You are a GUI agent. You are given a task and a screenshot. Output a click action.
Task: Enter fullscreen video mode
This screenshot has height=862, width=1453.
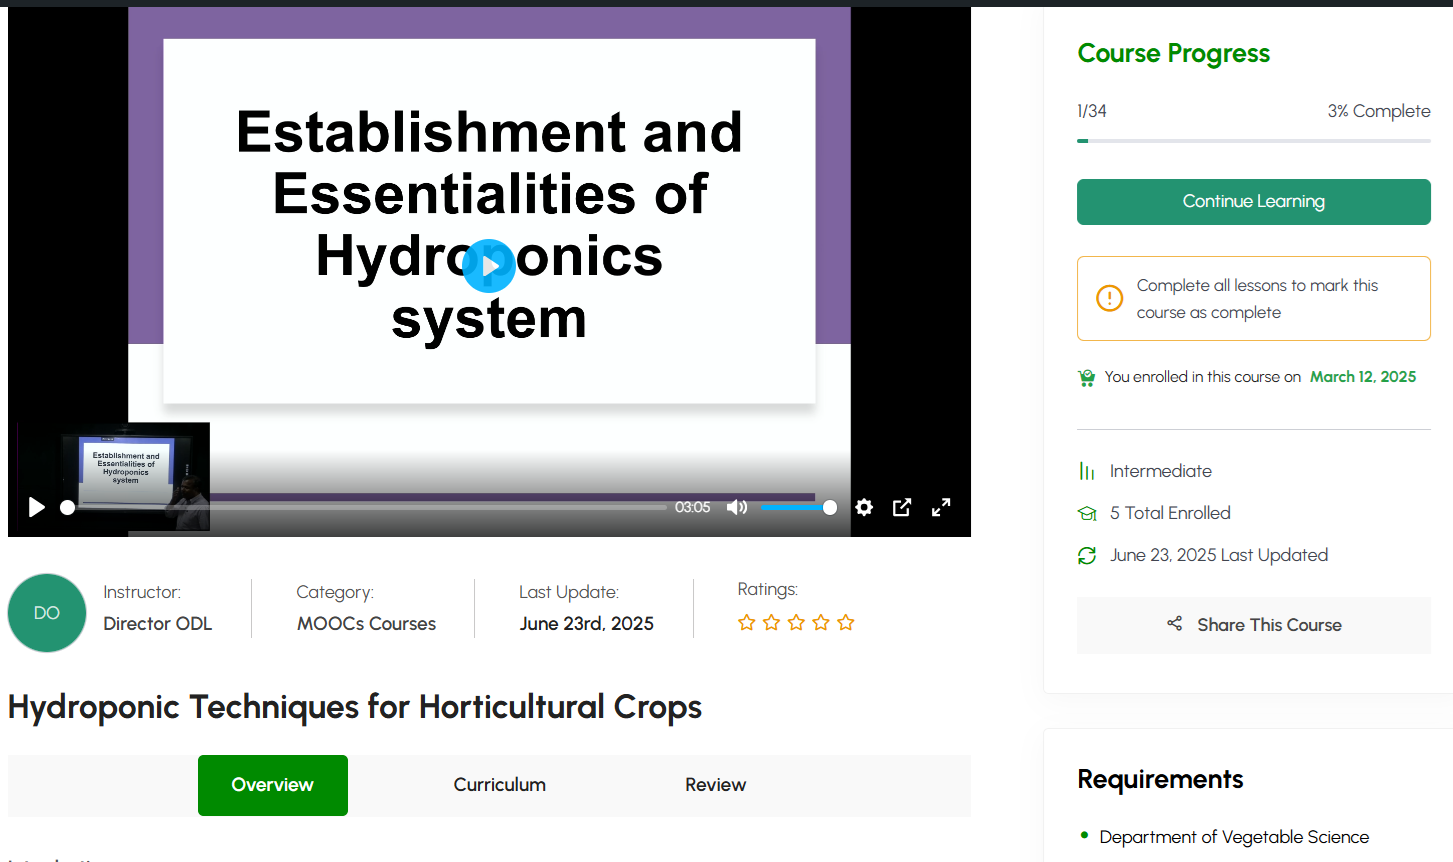point(941,507)
